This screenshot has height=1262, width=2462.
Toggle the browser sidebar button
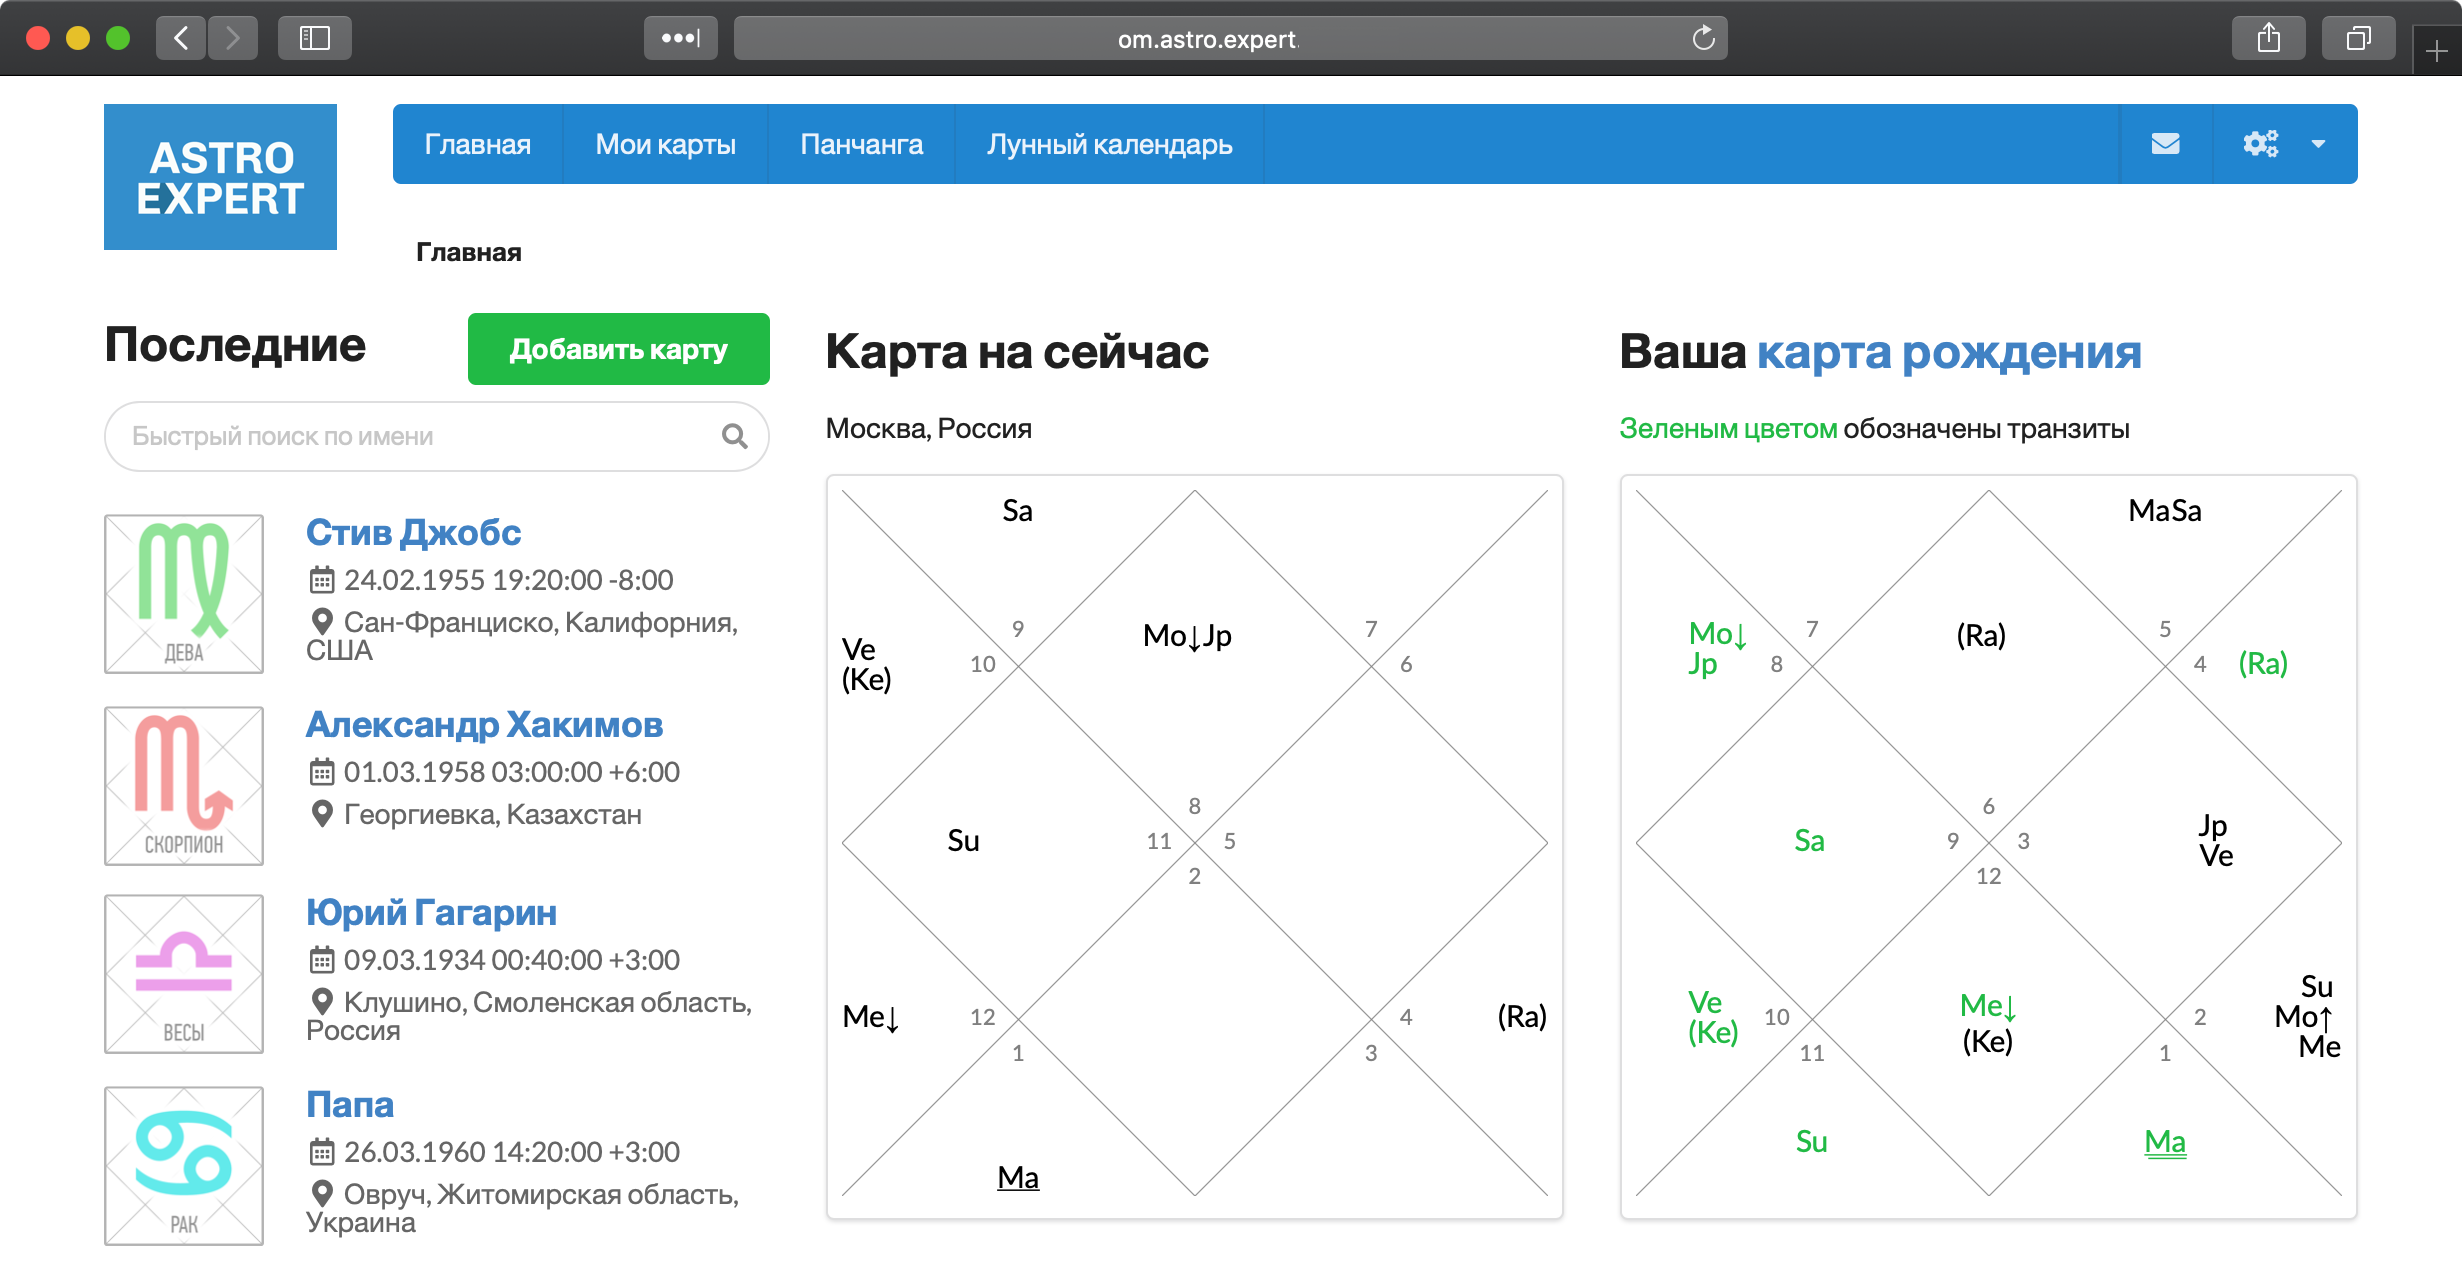(314, 39)
